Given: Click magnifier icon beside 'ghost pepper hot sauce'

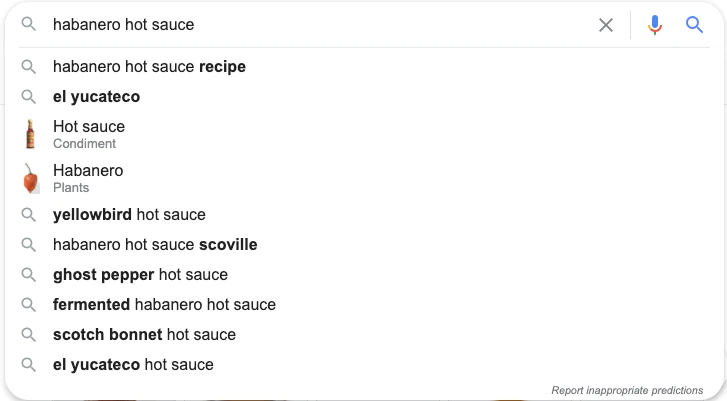Looking at the screenshot, I should [x=29, y=274].
